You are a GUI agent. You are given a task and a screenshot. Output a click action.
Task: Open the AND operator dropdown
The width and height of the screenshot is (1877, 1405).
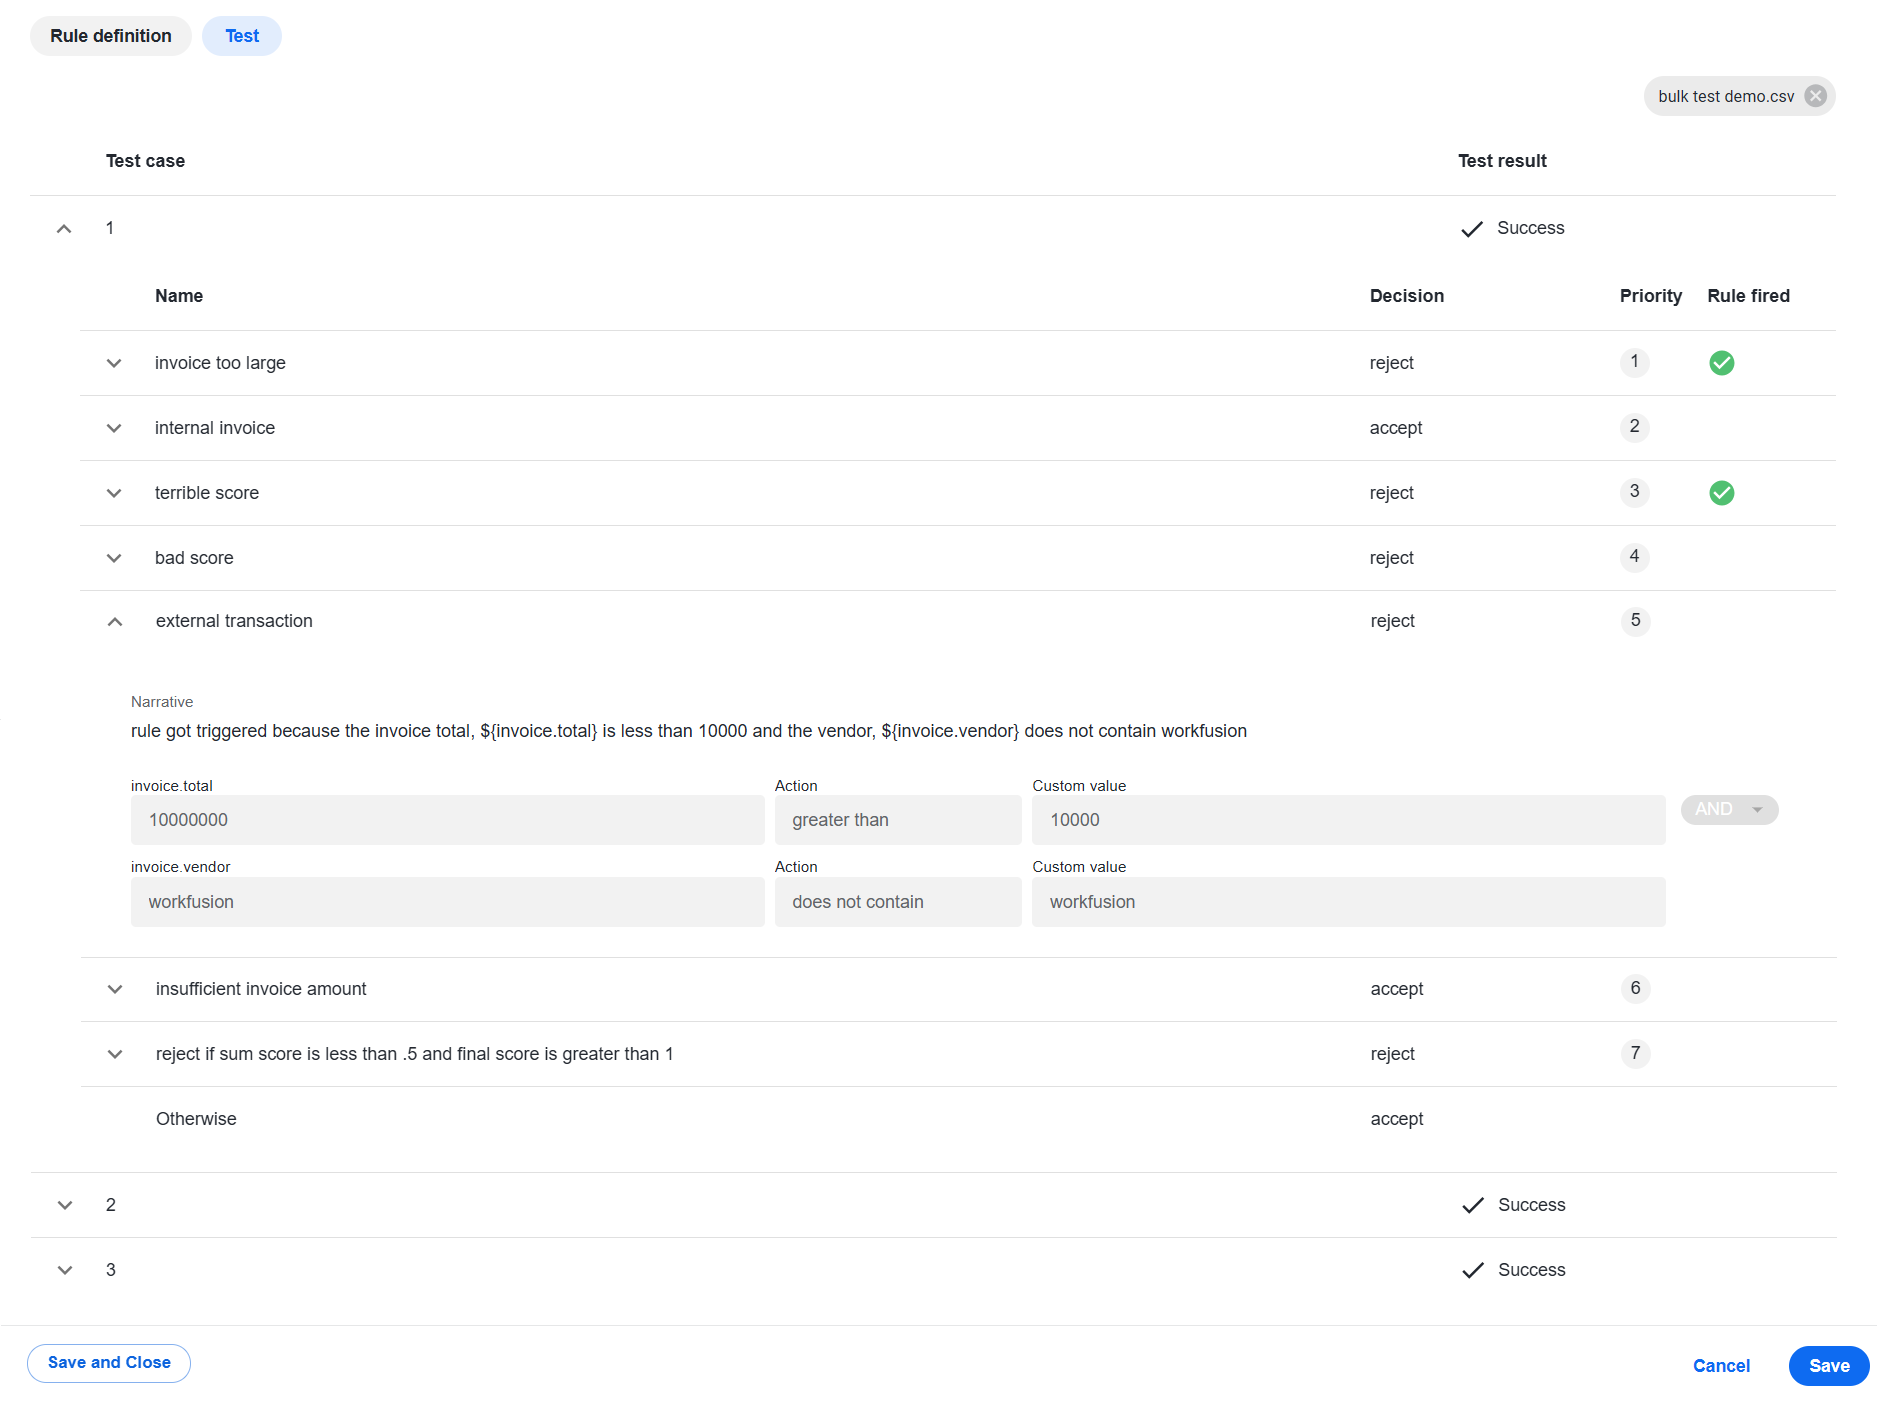click(x=1729, y=809)
